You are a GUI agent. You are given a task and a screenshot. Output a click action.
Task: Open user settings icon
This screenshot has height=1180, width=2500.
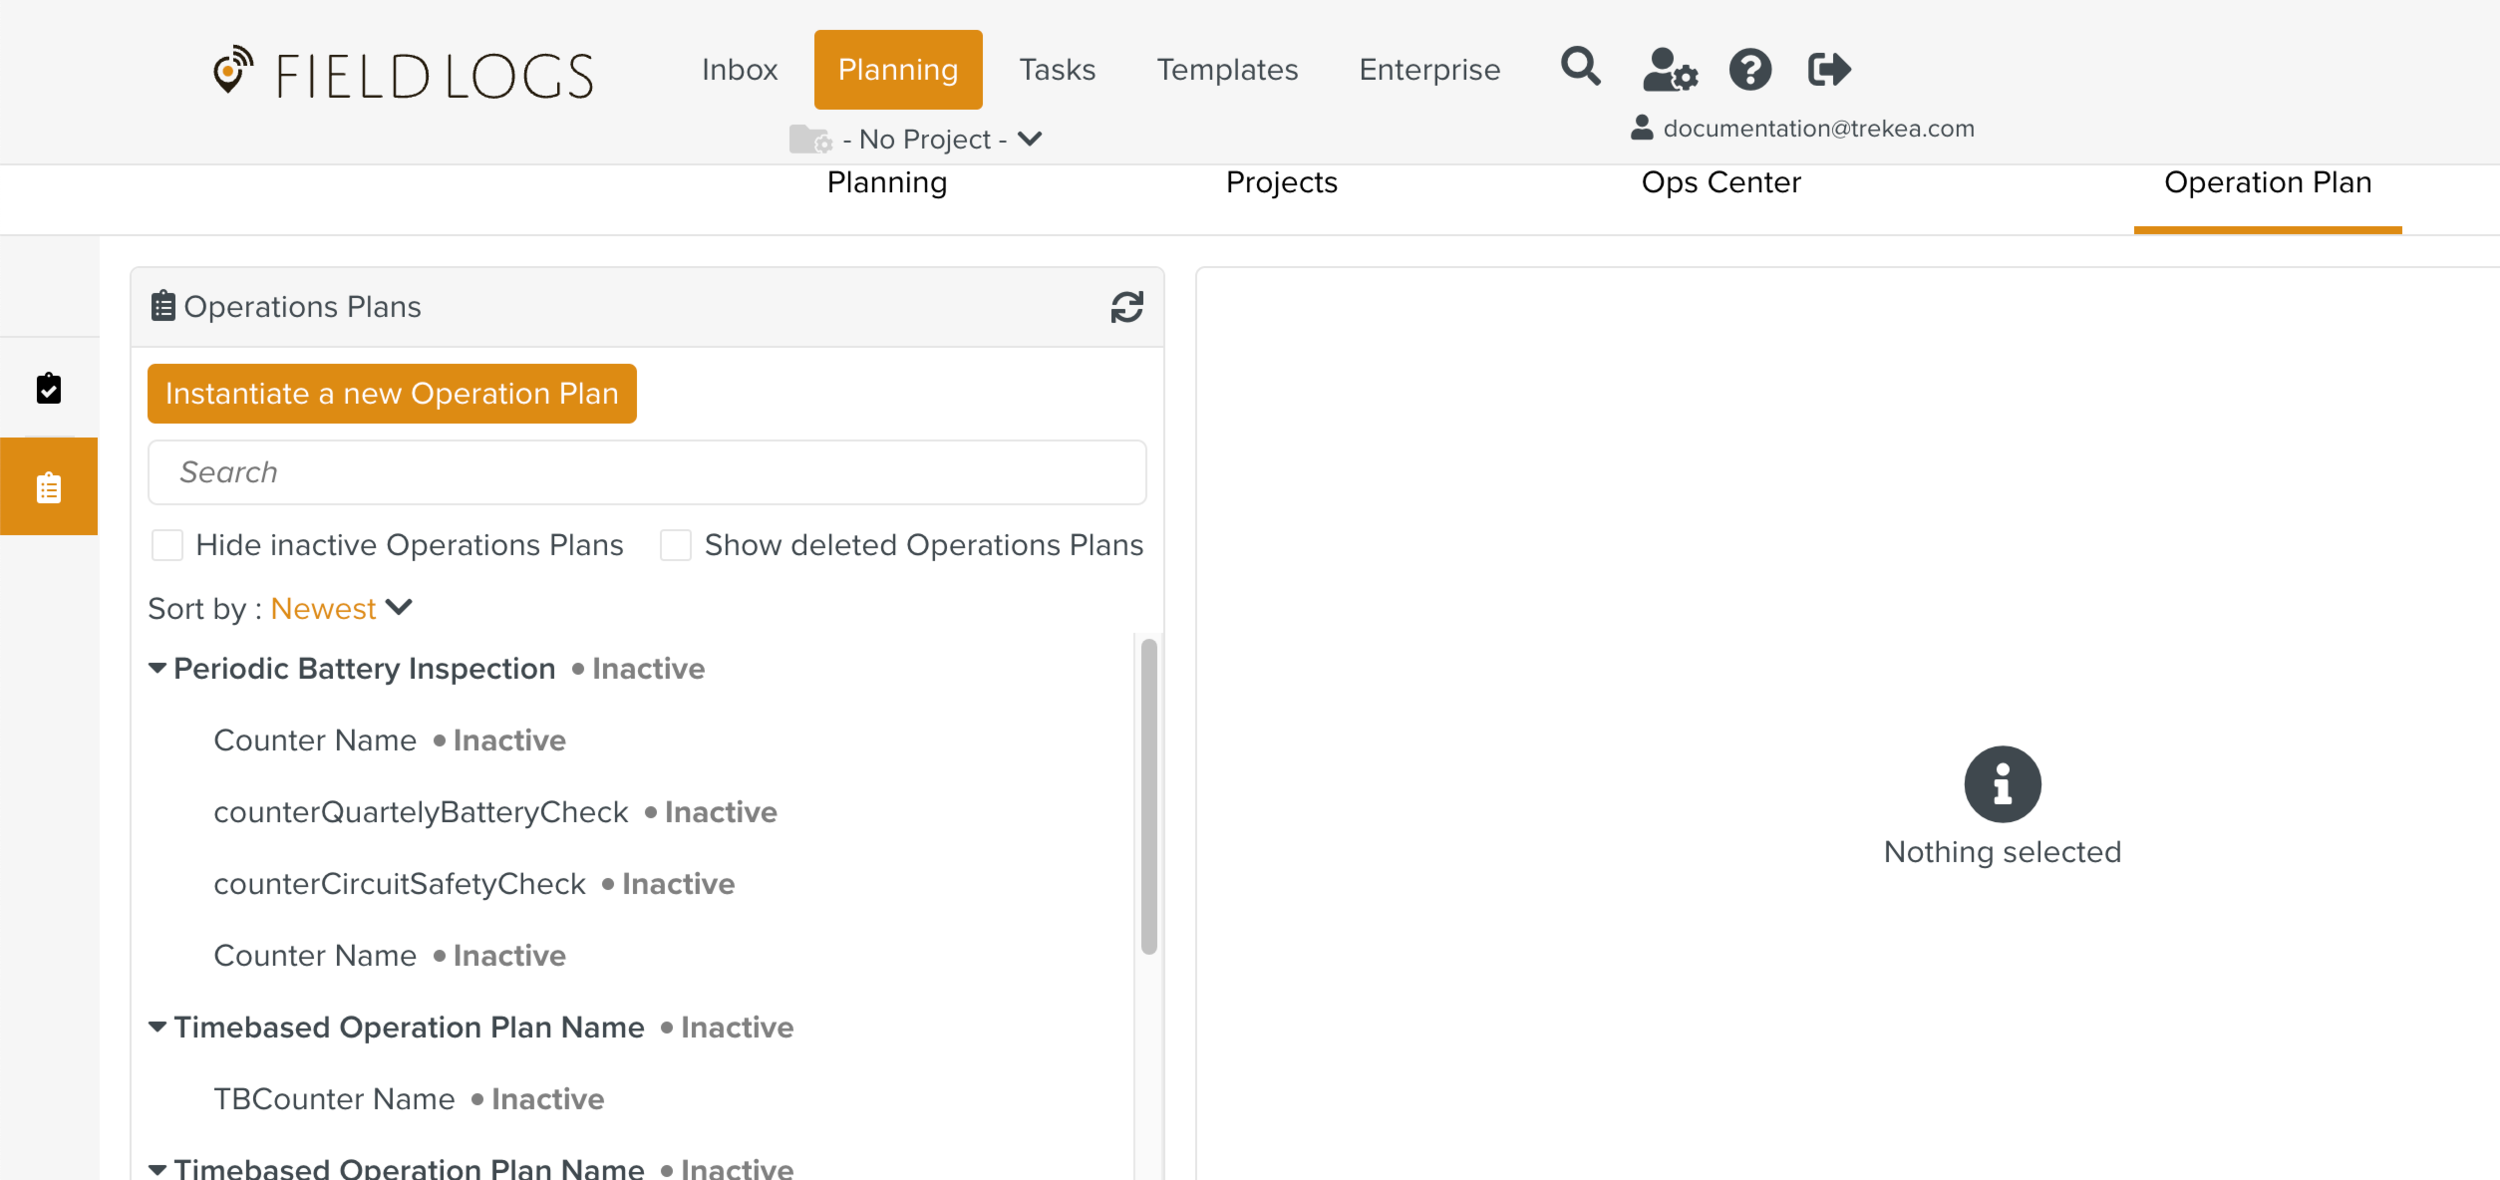(1669, 70)
